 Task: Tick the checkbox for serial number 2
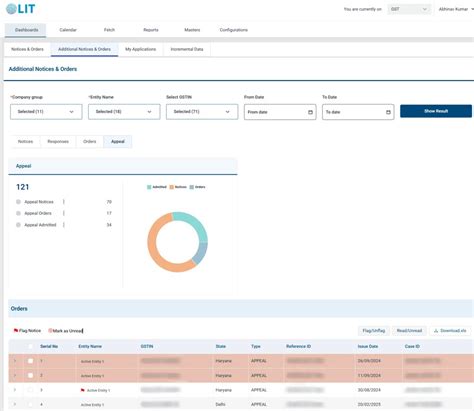[x=30, y=375]
